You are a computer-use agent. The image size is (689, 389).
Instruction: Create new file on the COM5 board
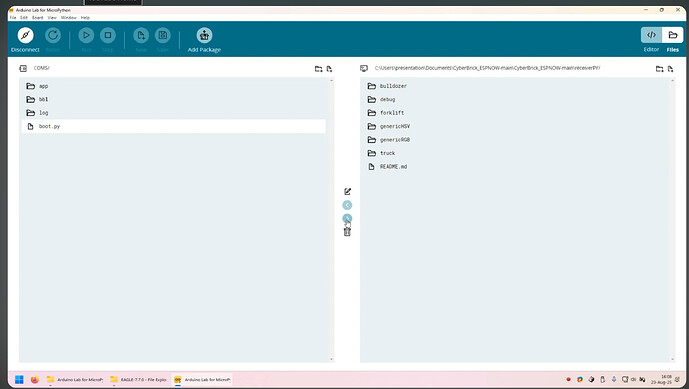[x=330, y=69]
